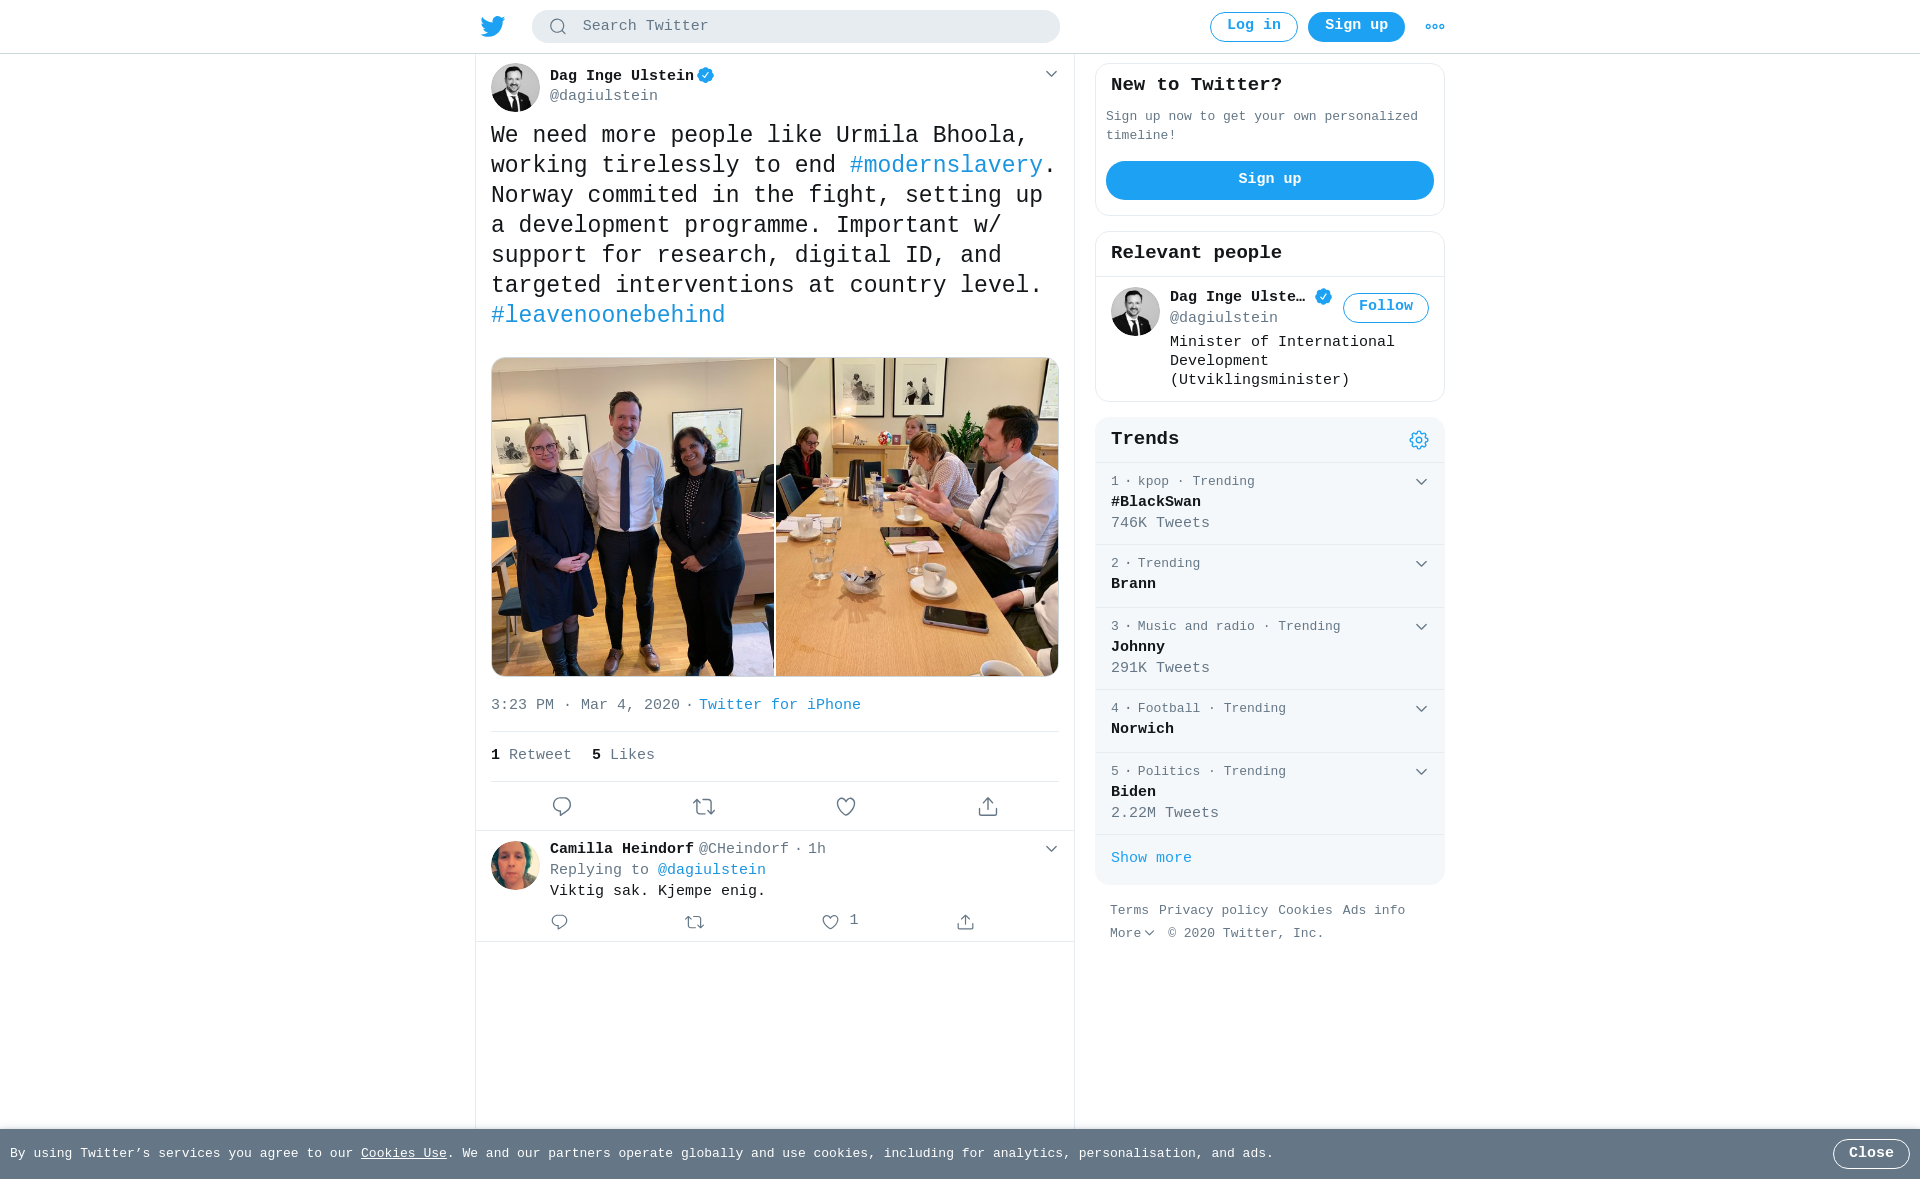This screenshot has width=1920, height=1179.
Task: Retweet Camilla Heindorf's reply
Action: coord(695,922)
